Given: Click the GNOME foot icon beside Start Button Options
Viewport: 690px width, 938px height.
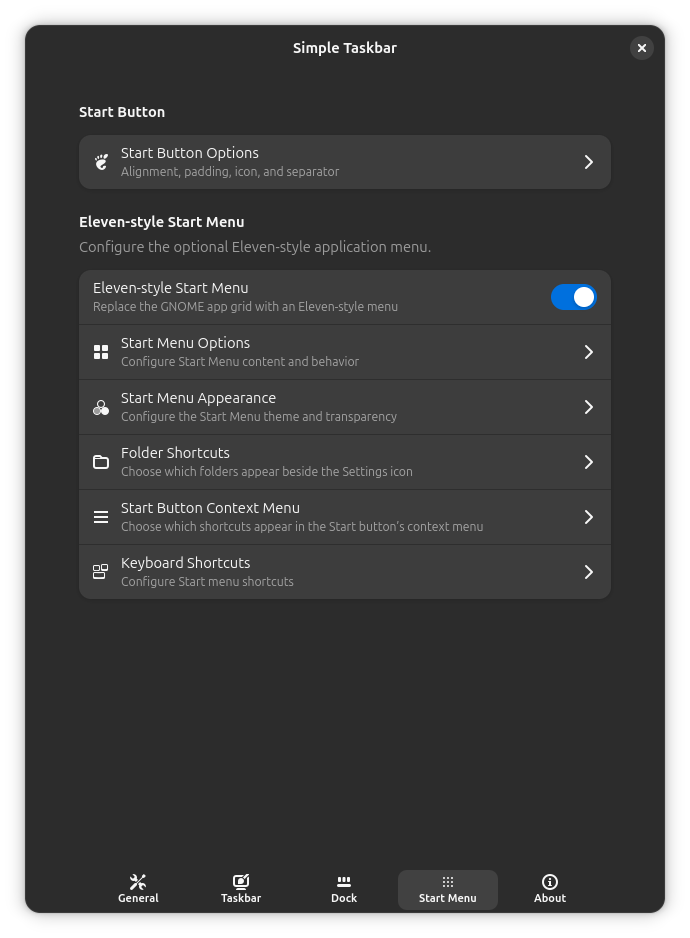Looking at the screenshot, I should point(101,162).
